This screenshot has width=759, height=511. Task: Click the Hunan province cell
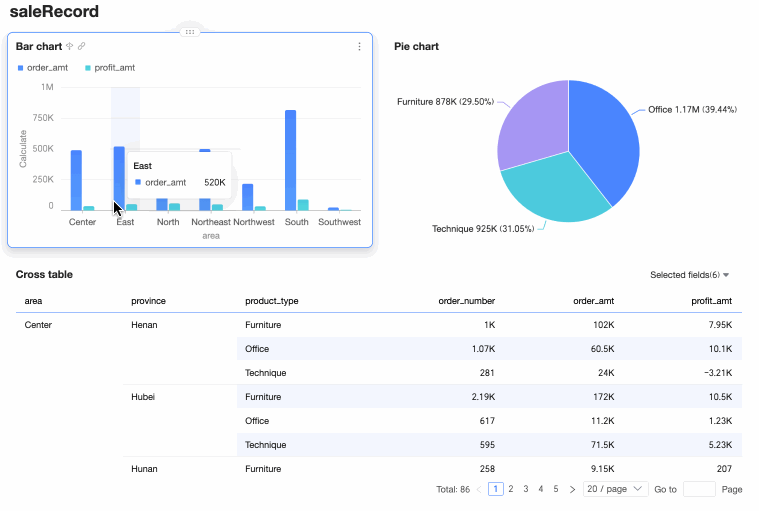click(x=144, y=469)
